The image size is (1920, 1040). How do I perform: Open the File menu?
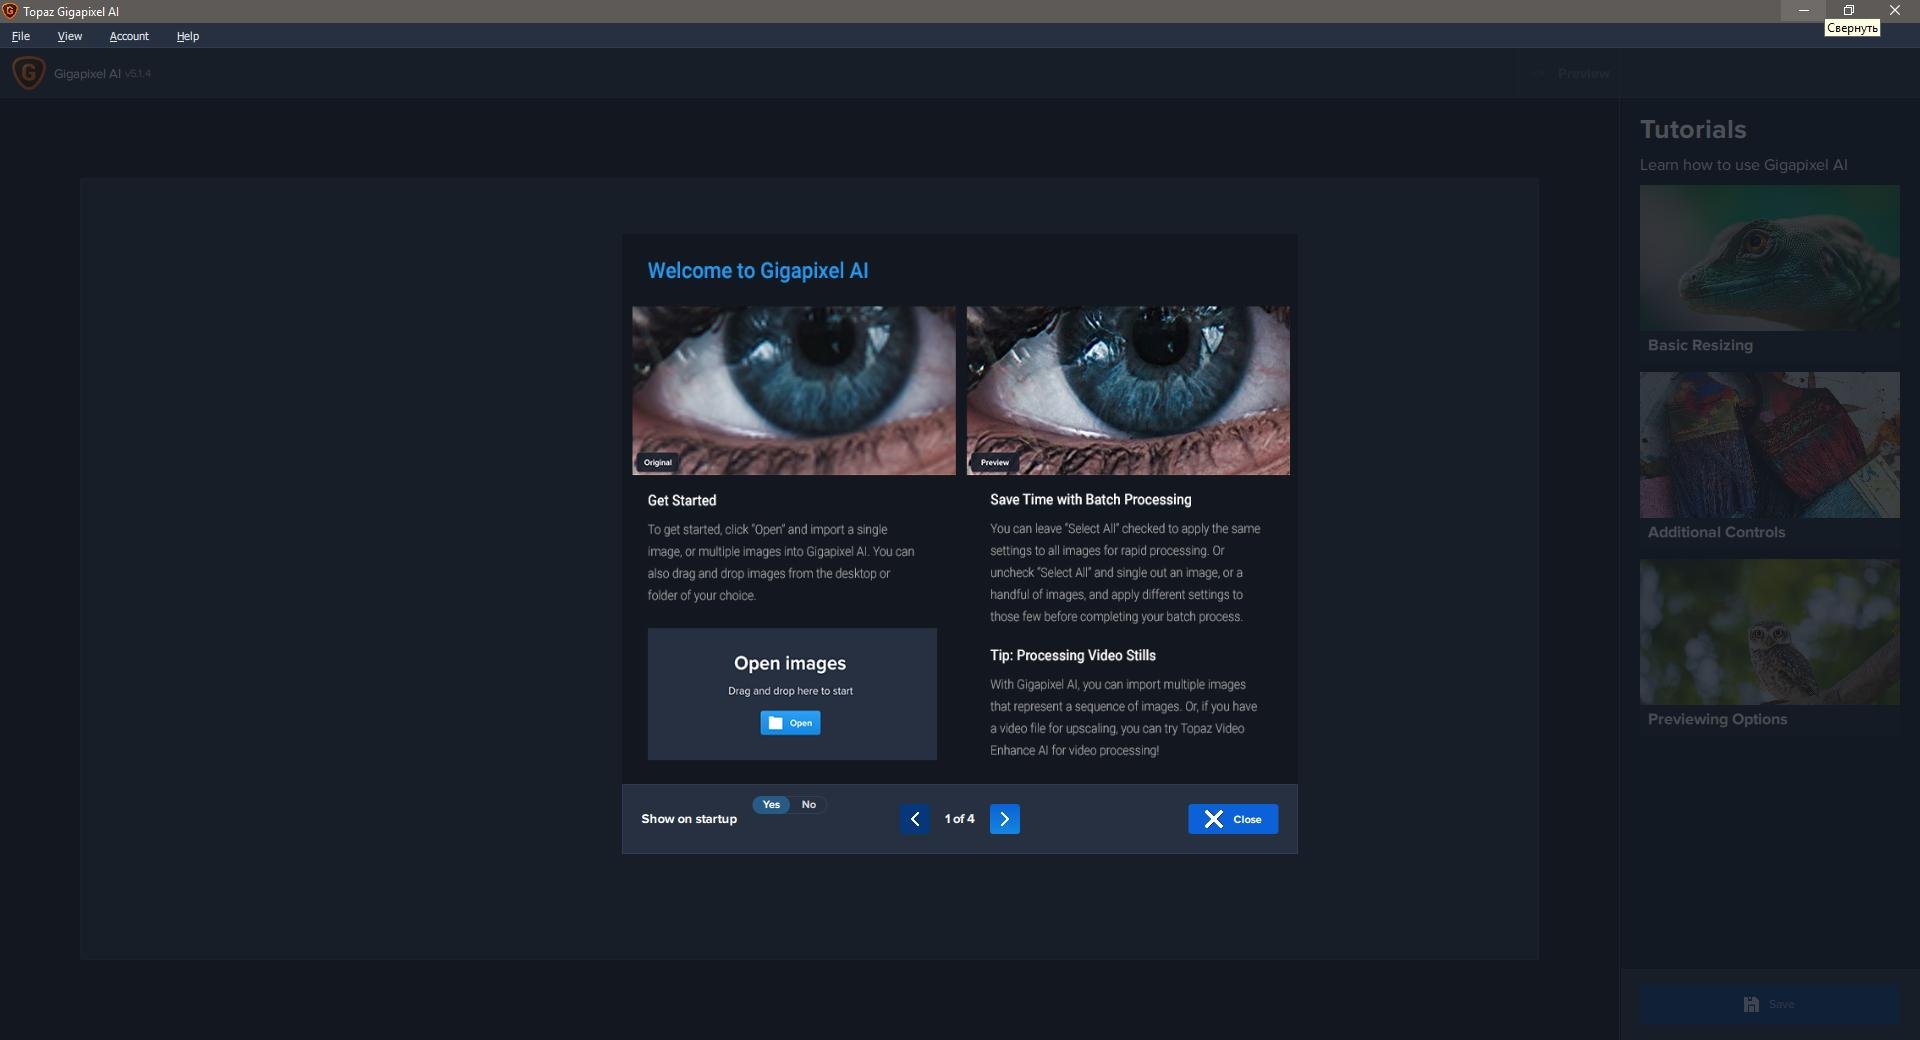(x=21, y=36)
